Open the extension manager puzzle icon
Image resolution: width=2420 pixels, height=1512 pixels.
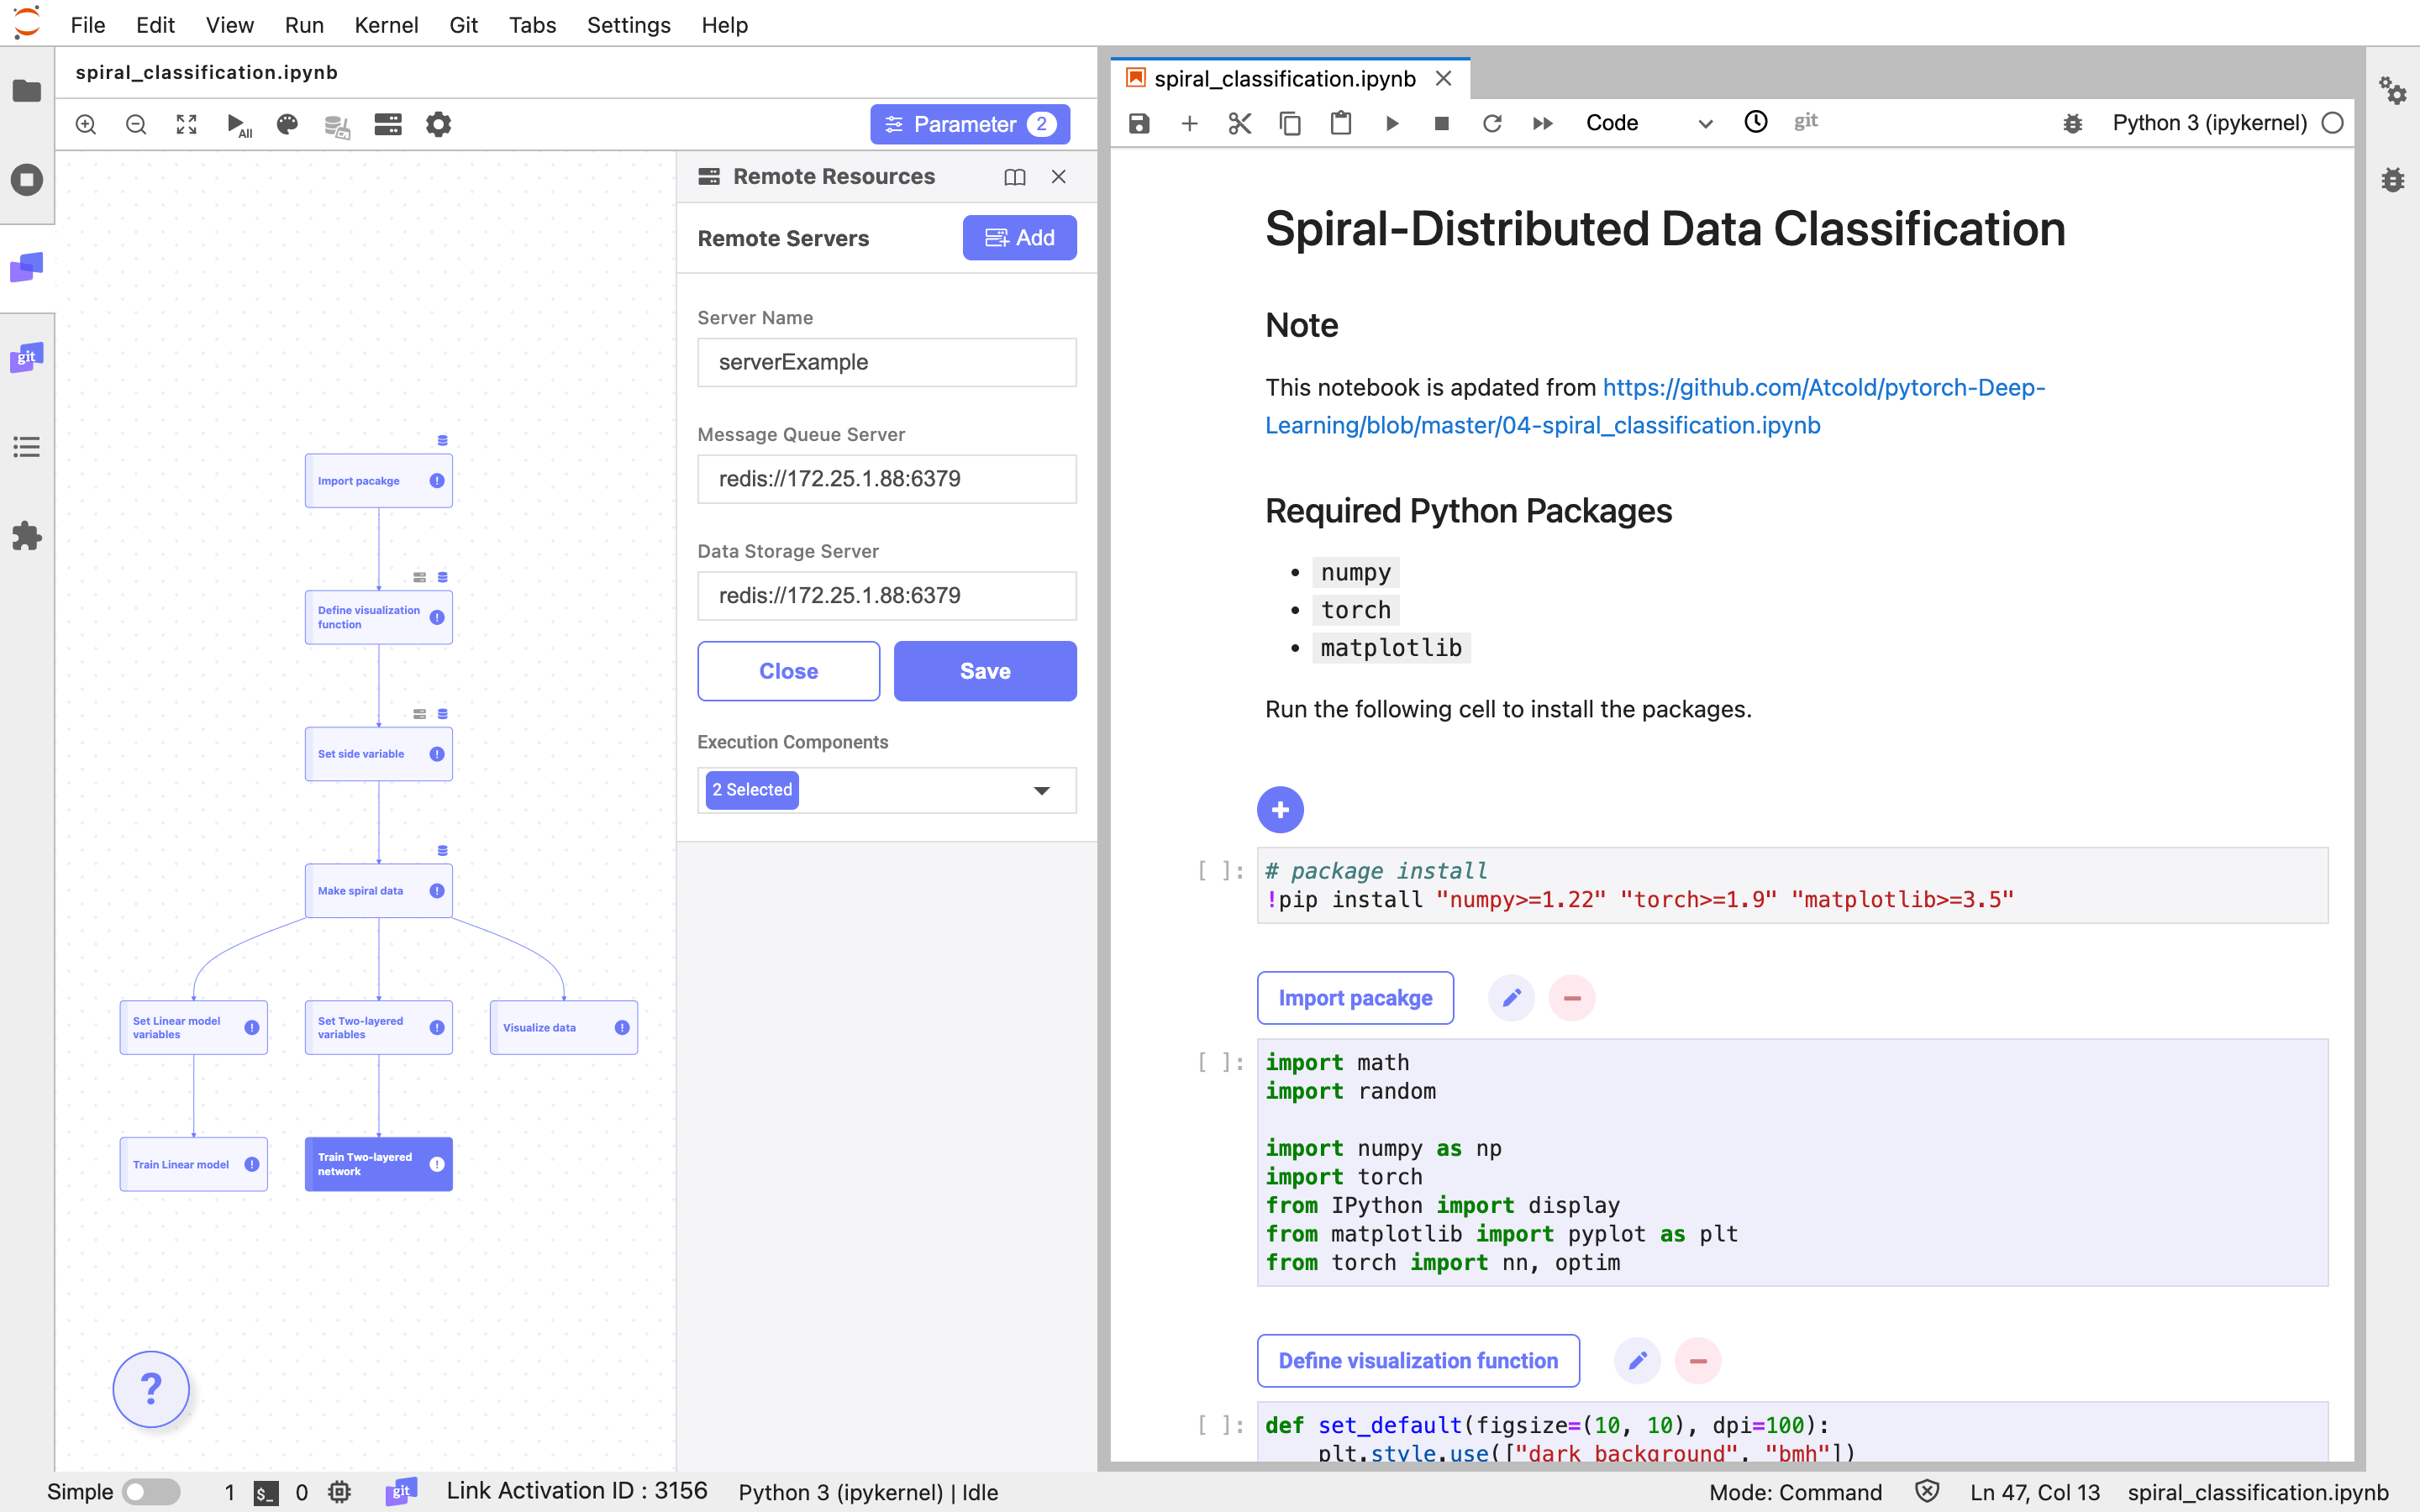[x=27, y=536]
